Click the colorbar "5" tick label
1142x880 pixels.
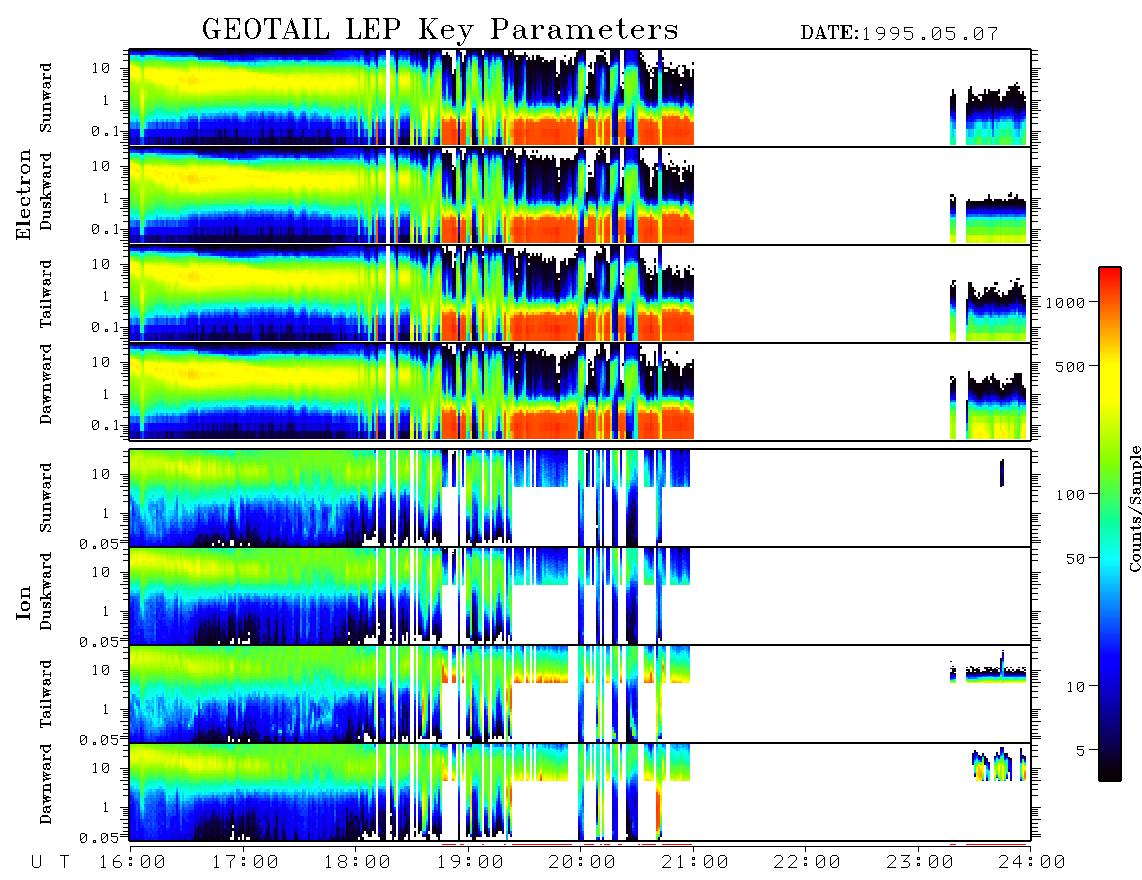[1080, 751]
